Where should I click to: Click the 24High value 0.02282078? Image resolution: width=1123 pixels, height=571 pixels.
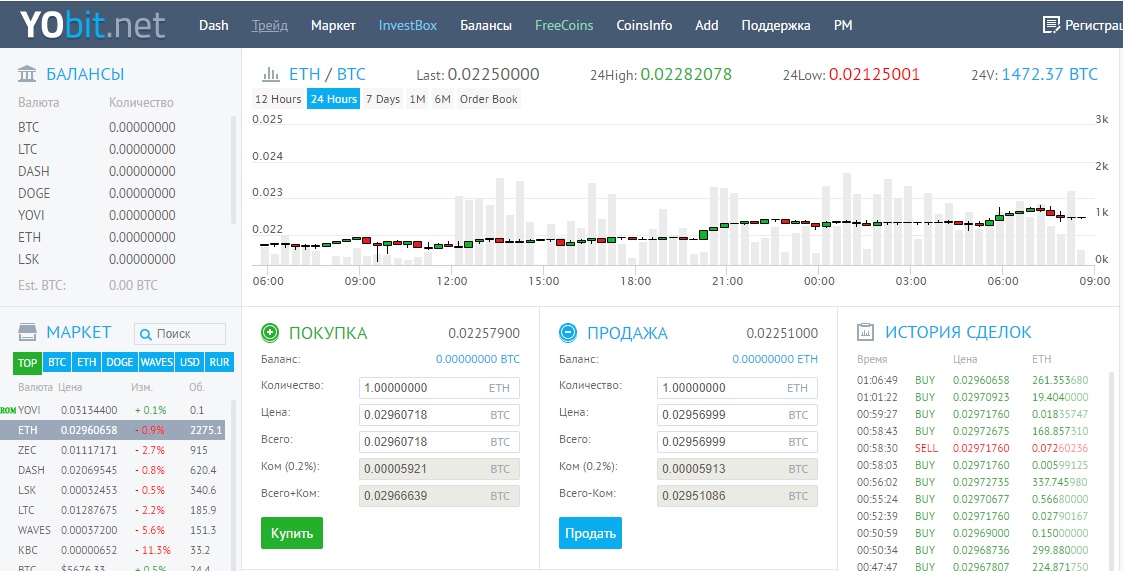(685, 75)
